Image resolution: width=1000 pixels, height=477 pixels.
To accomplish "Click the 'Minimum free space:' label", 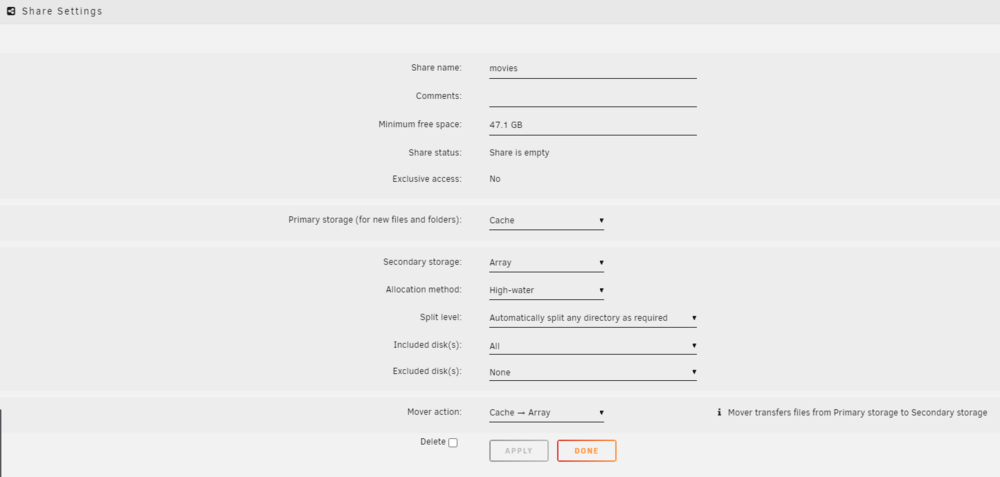I will point(420,125).
